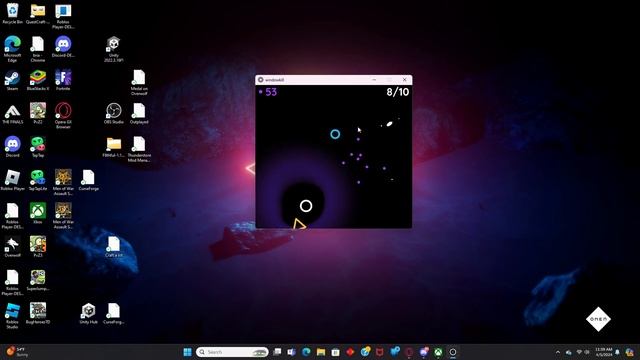Select THE FINALS desktop shortcut

tap(12, 113)
